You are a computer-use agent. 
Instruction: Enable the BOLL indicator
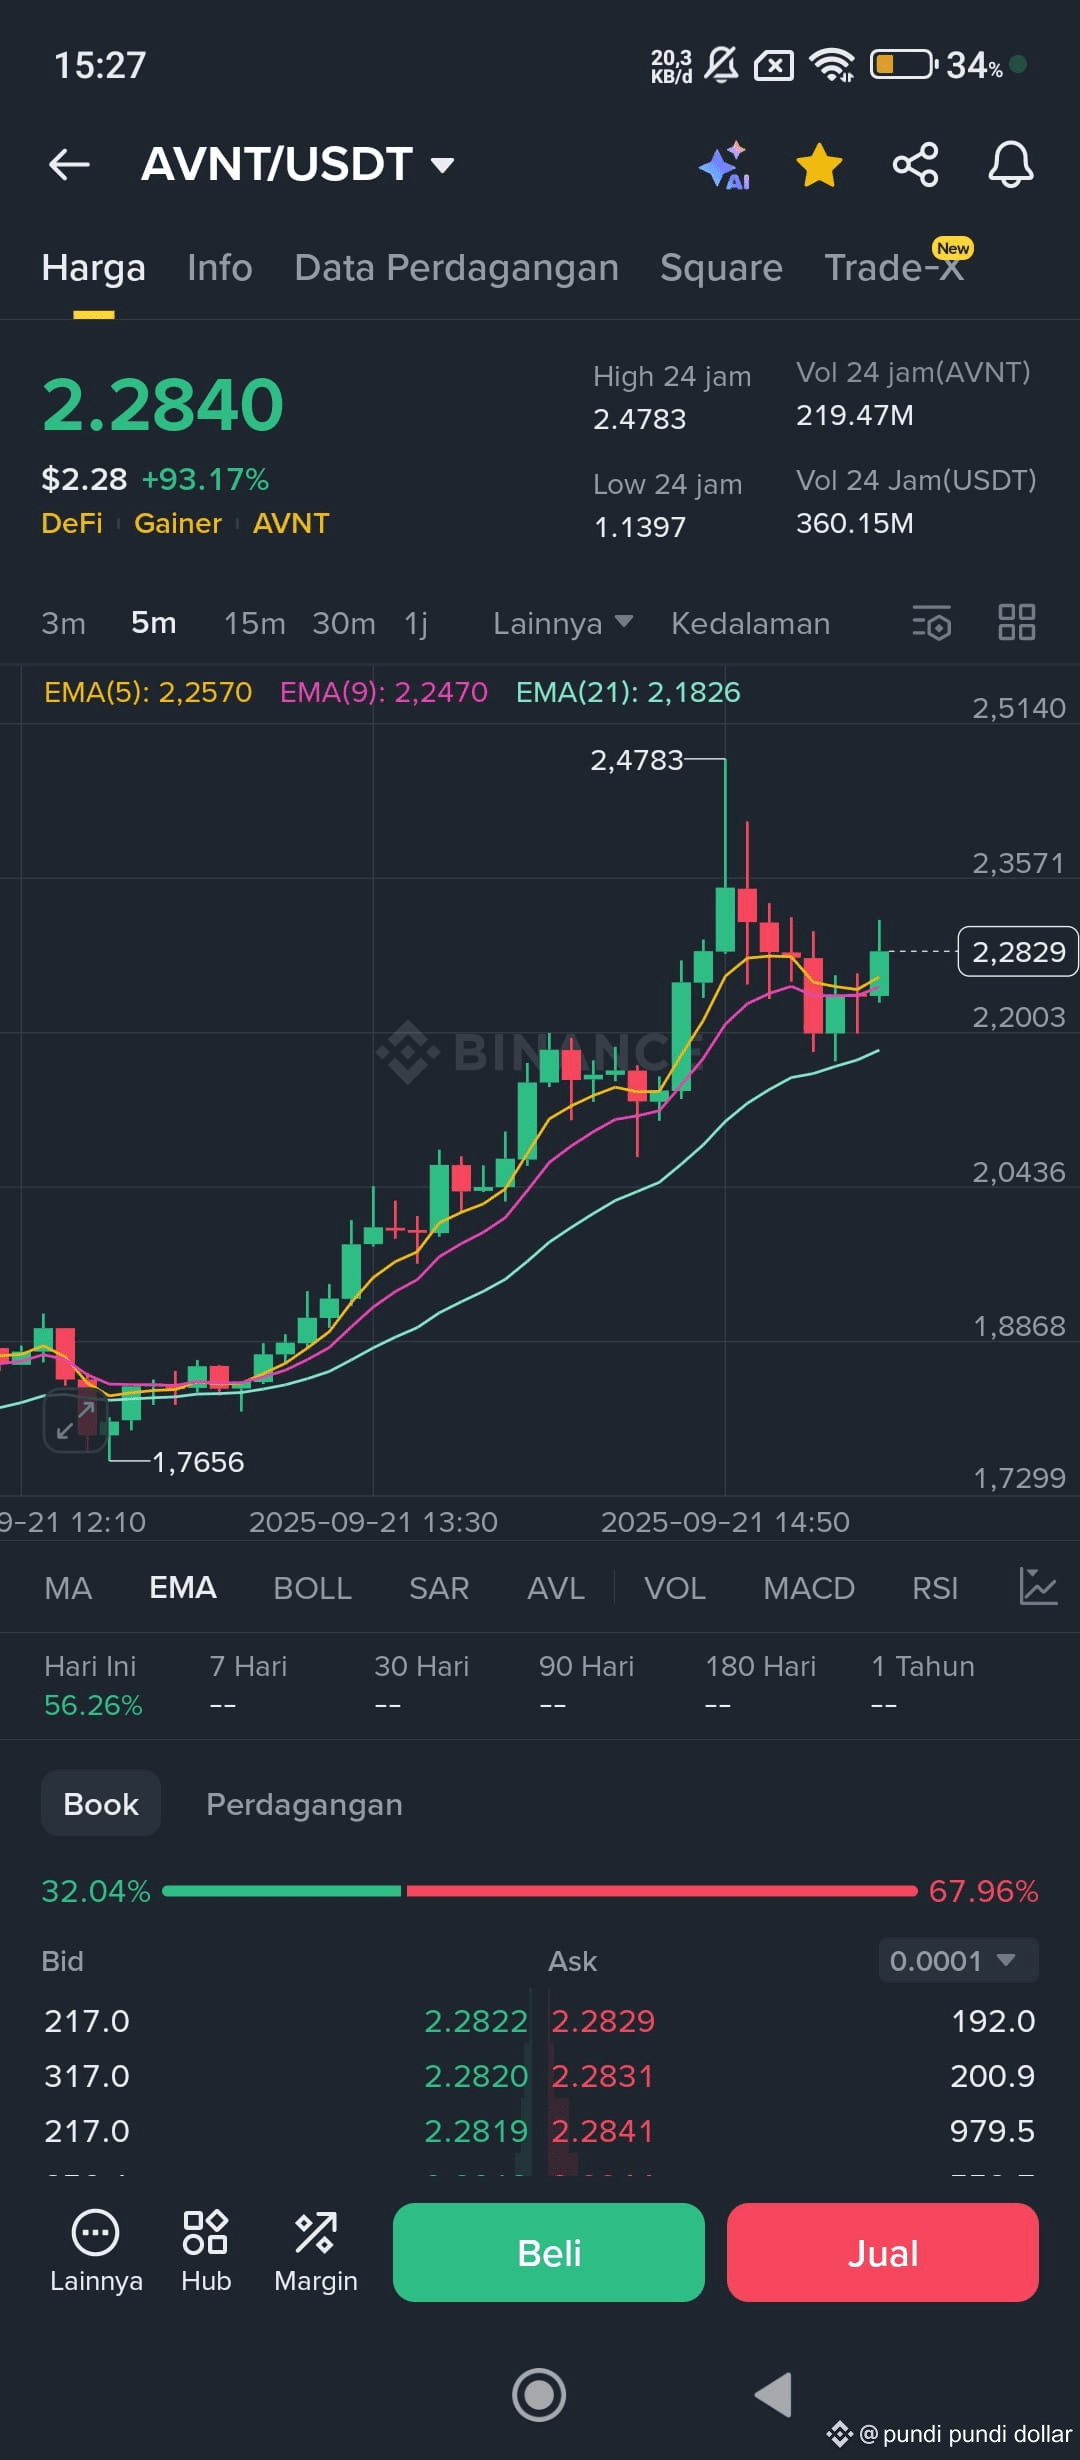[x=312, y=1588]
